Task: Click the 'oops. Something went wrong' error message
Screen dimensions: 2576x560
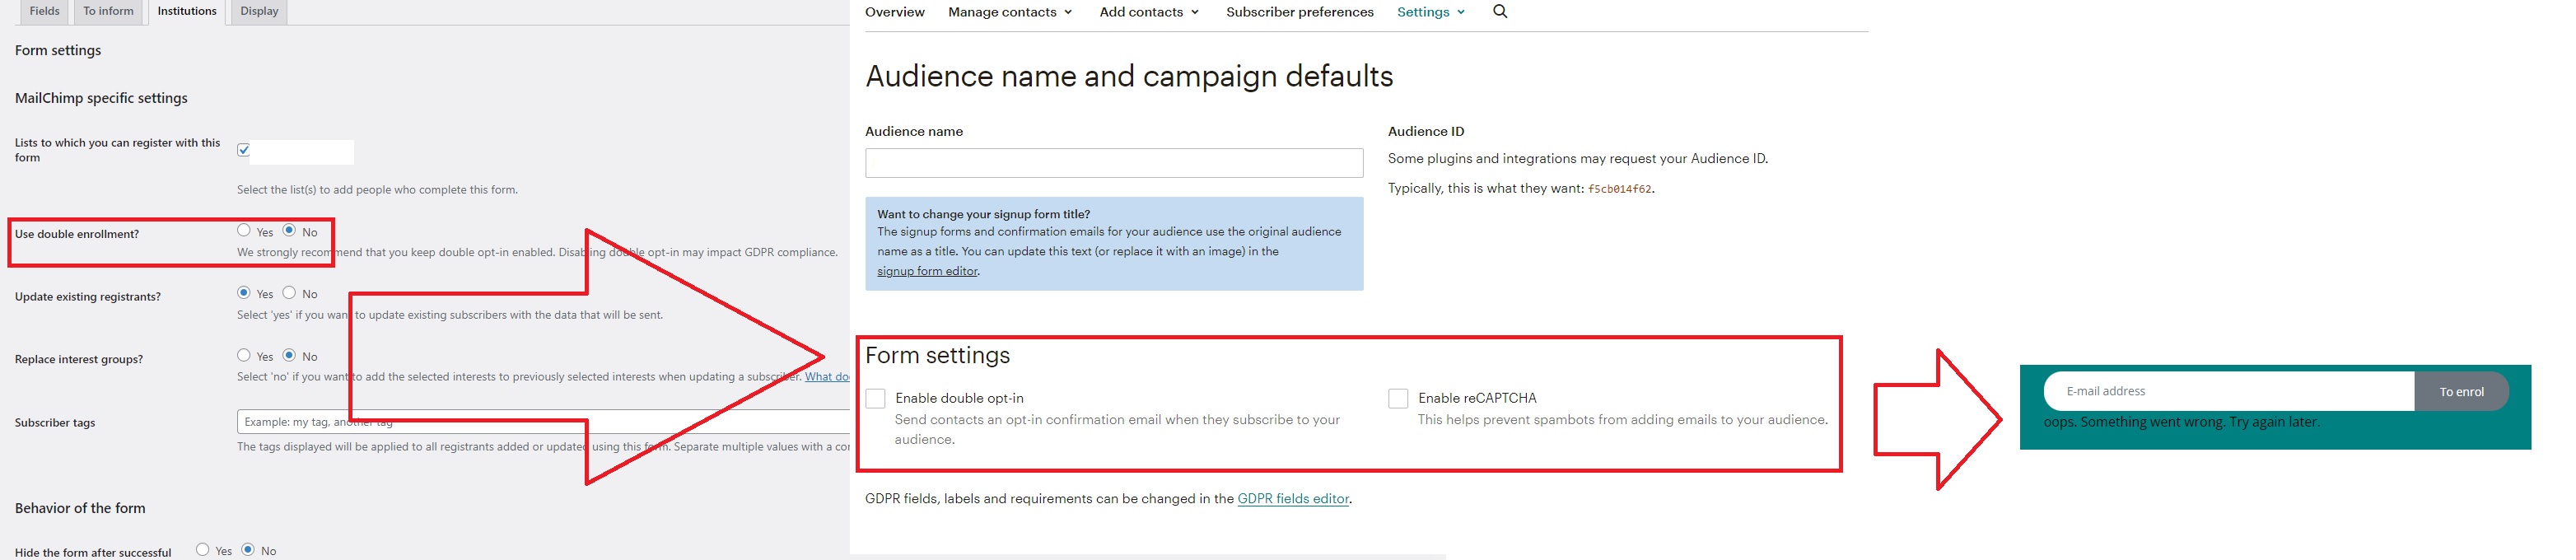Action: pos(2181,422)
